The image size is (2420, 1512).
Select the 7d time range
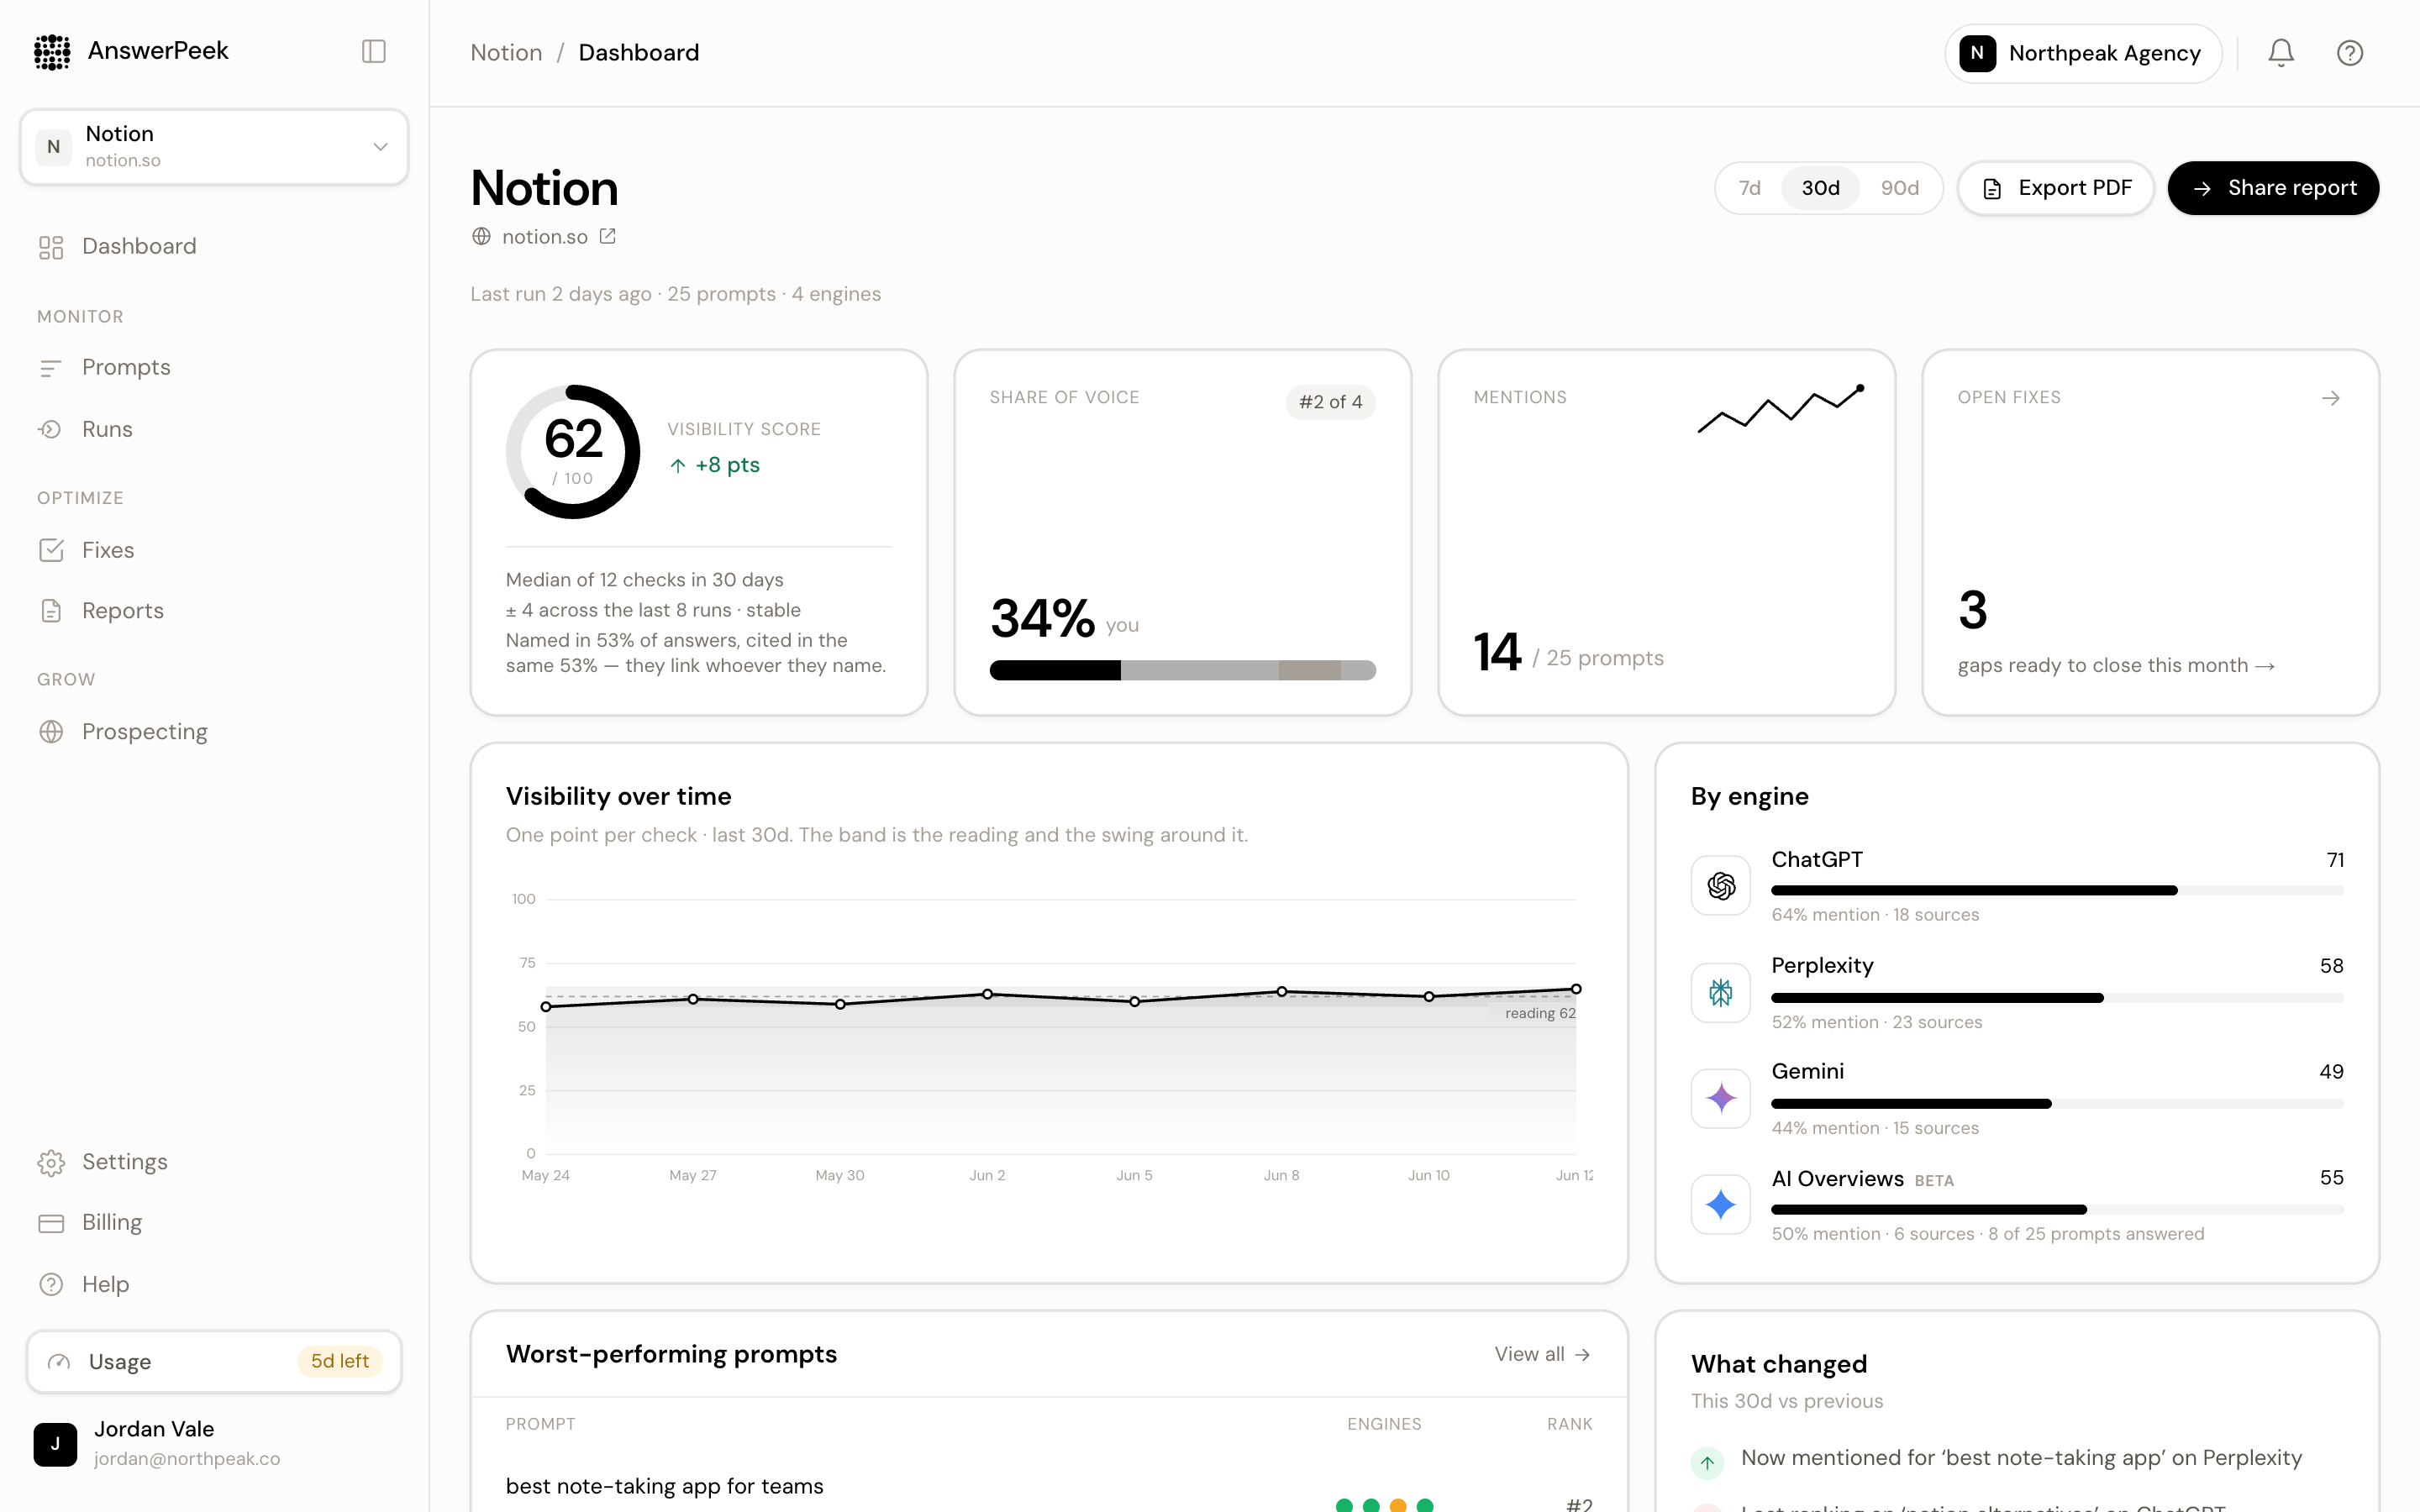tap(1749, 188)
